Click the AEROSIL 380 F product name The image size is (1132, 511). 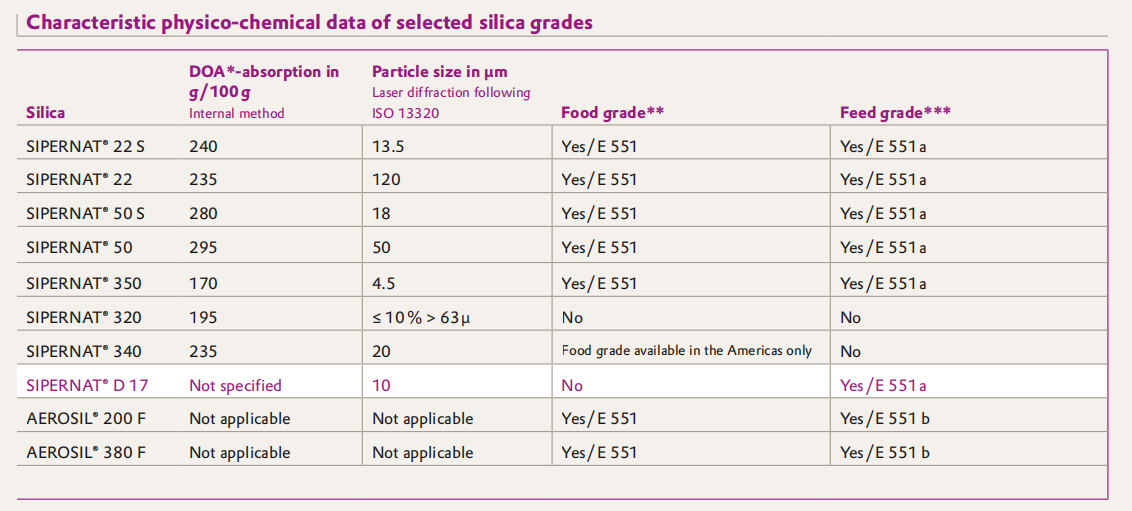click(86, 452)
